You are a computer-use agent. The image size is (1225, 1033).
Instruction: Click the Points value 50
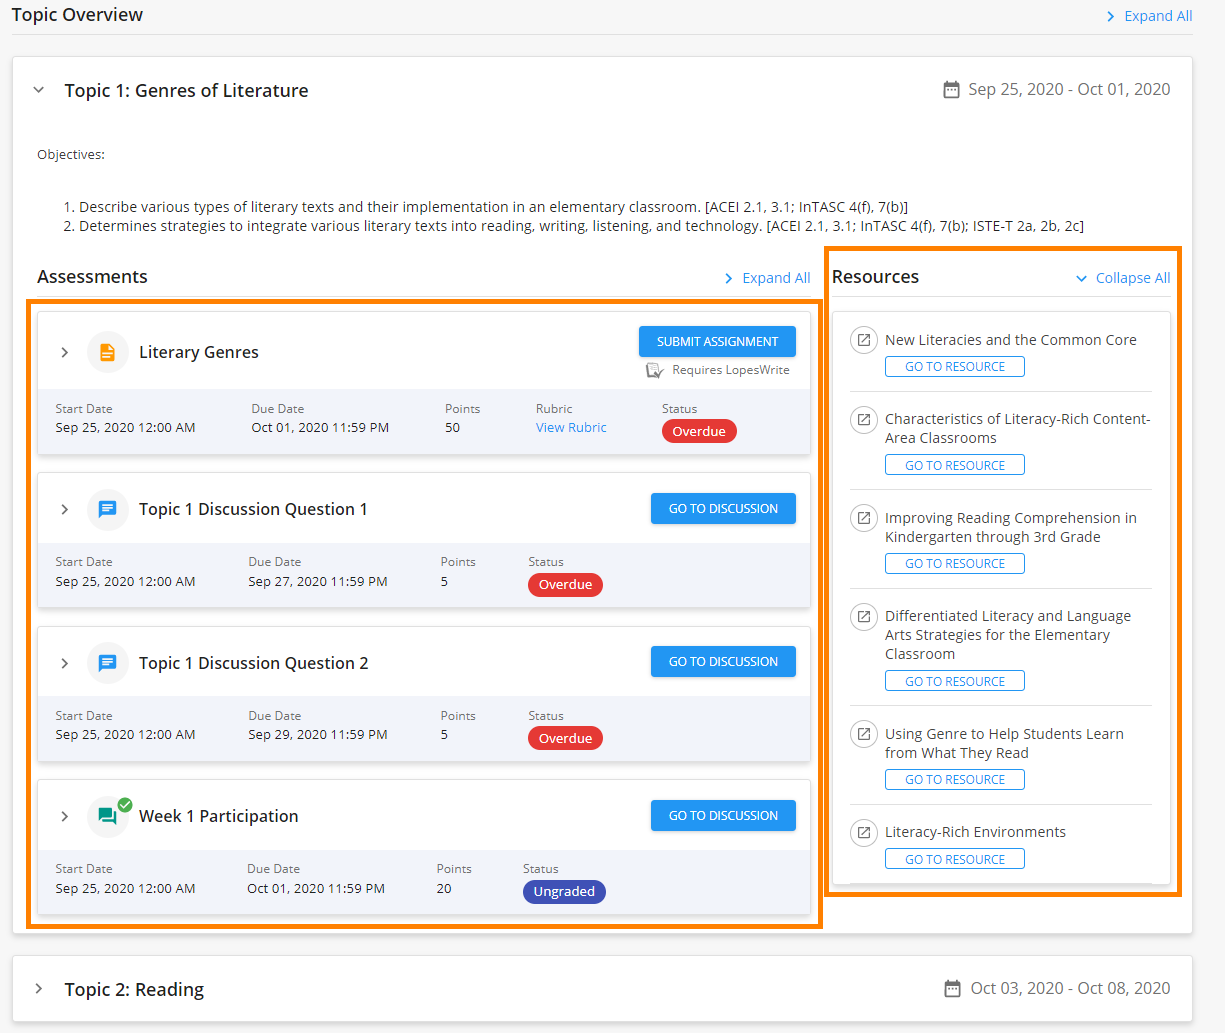[x=453, y=427]
